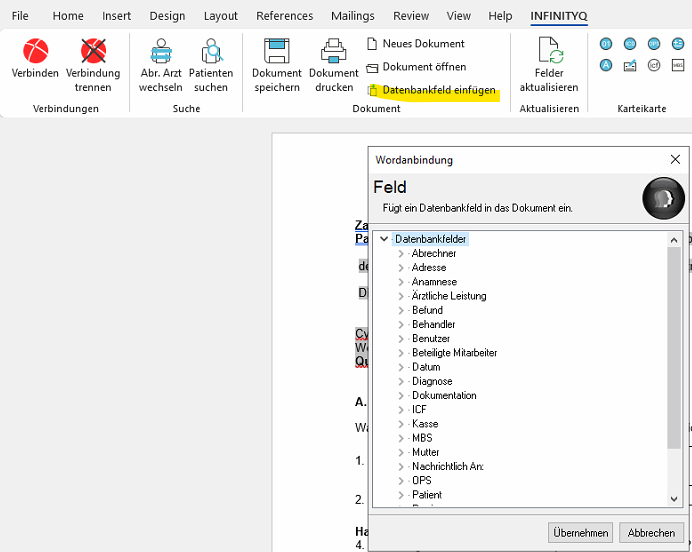This screenshot has height=552, width=692.
Task: Switch to the Review ribbon tab
Action: pyautogui.click(x=411, y=16)
